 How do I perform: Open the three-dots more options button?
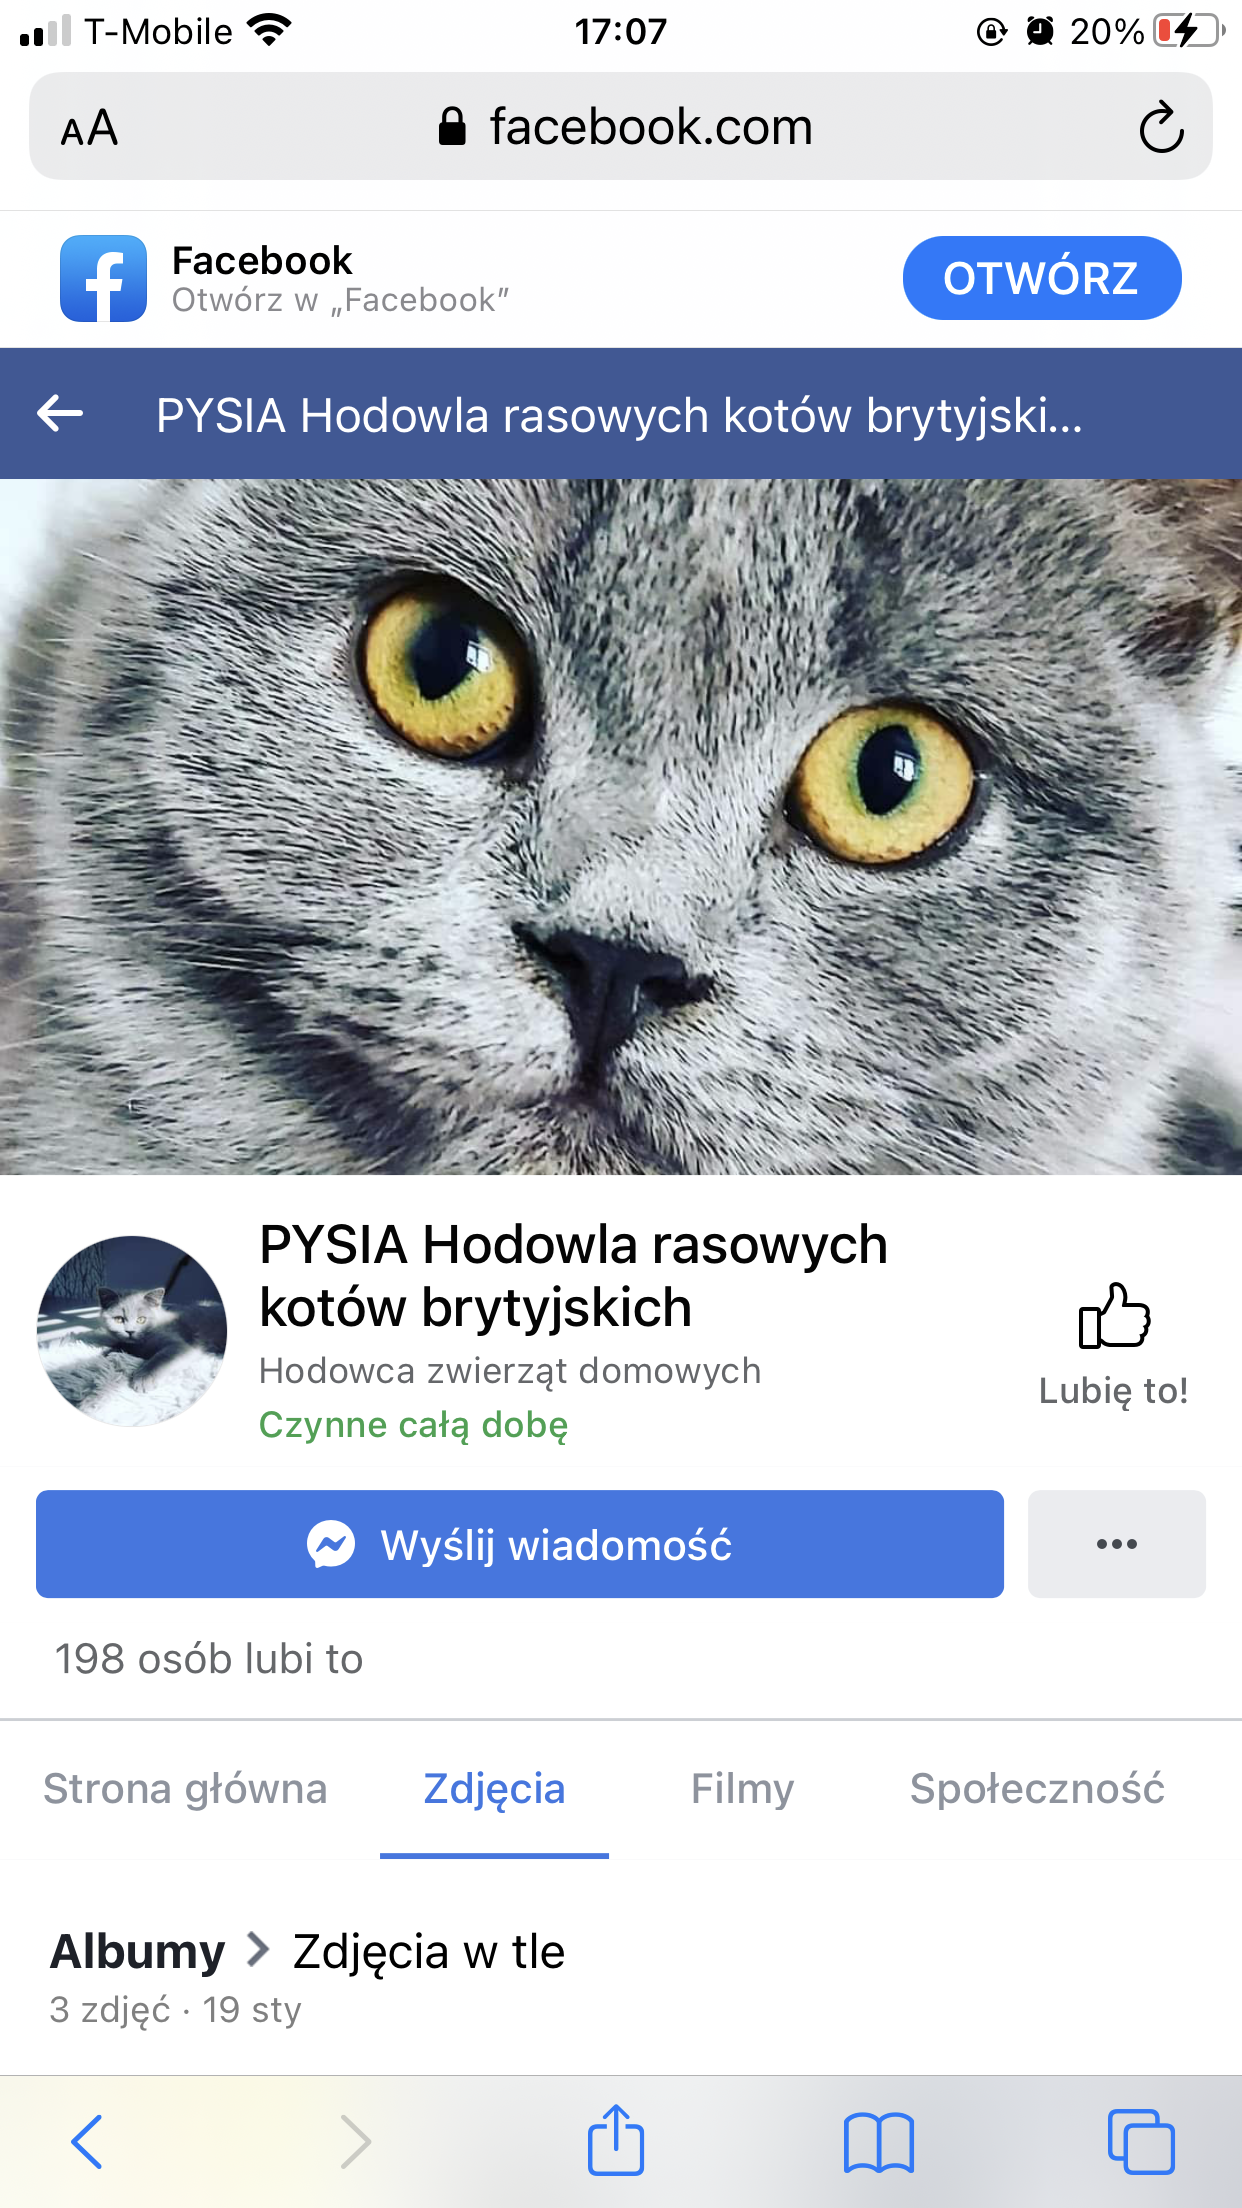[x=1116, y=1544]
